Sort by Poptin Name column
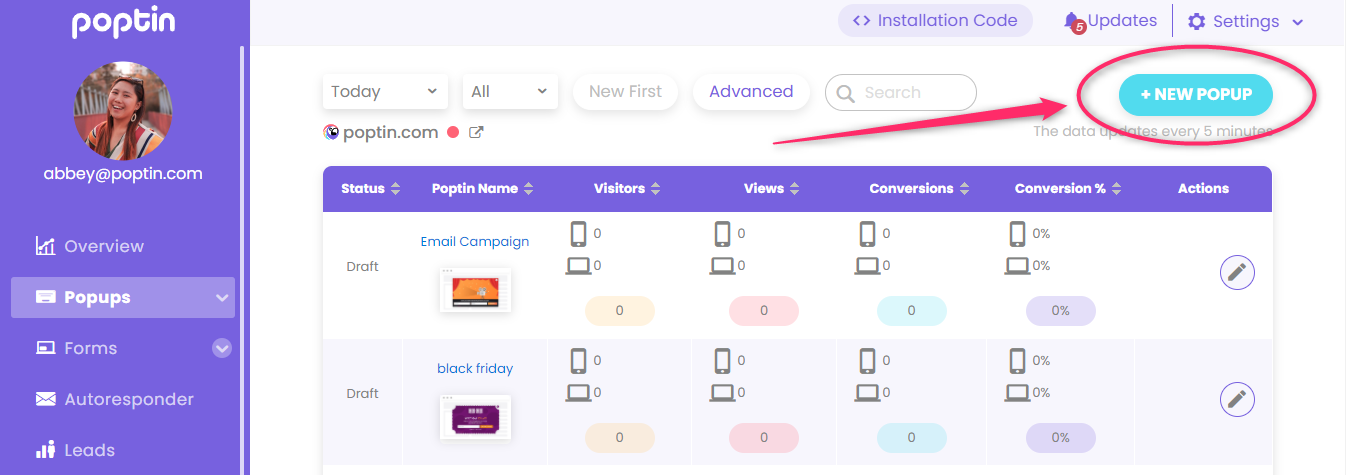 tap(483, 188)
